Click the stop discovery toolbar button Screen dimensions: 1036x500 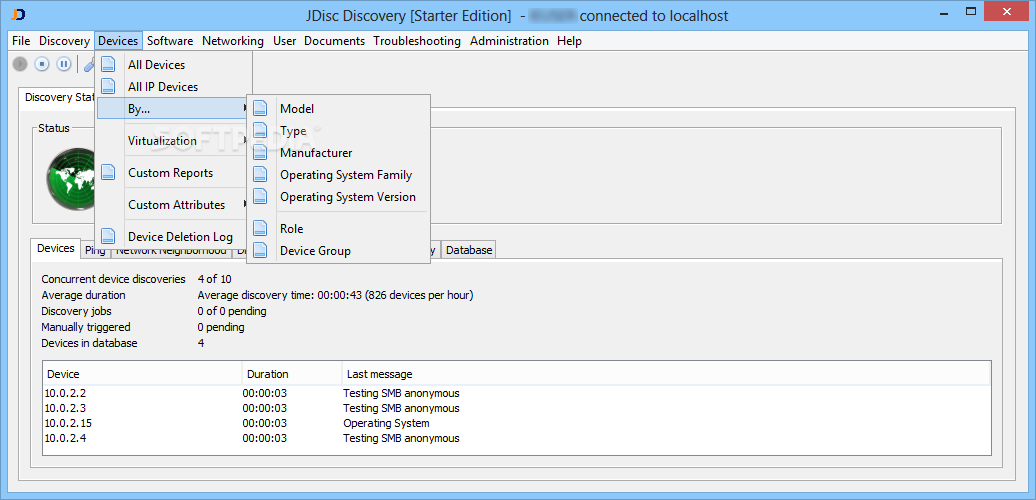pyautogui.click(x=42, y=64)
